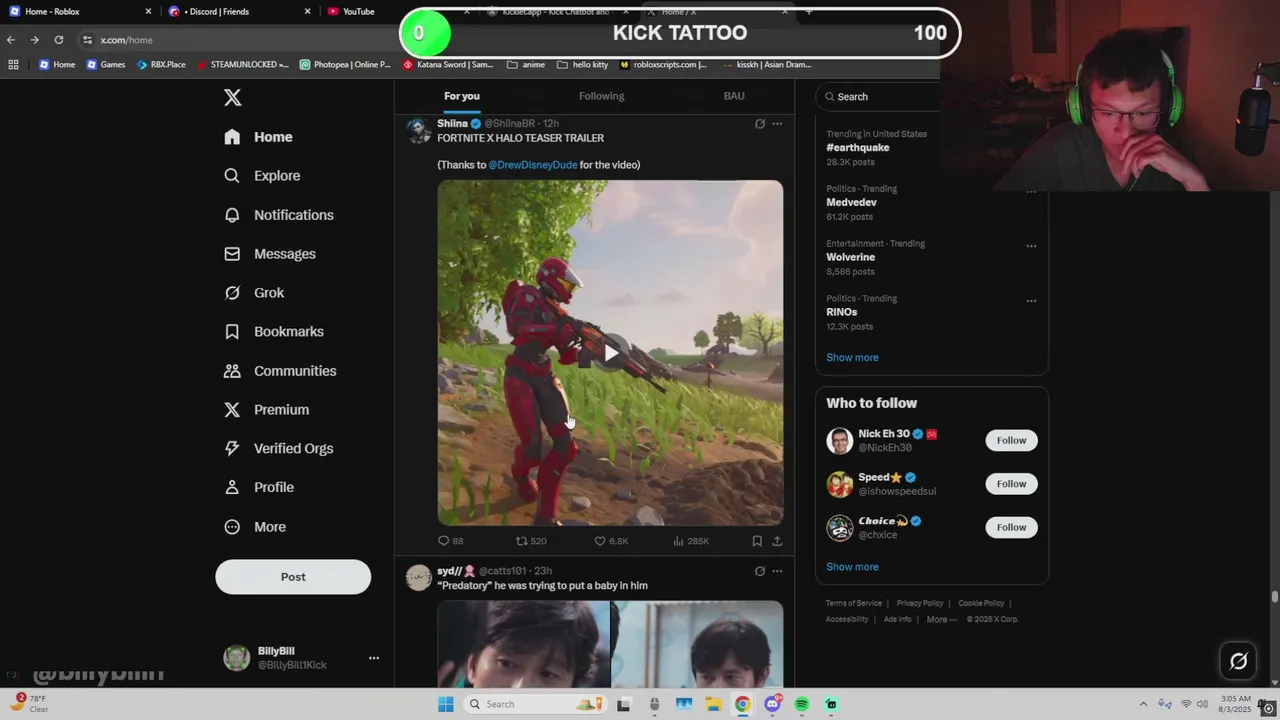Viewport: 1280px width, 720px height.
Task: Repost Shiina's post showing 520 reposts
Action: click(x=531, y=541)
